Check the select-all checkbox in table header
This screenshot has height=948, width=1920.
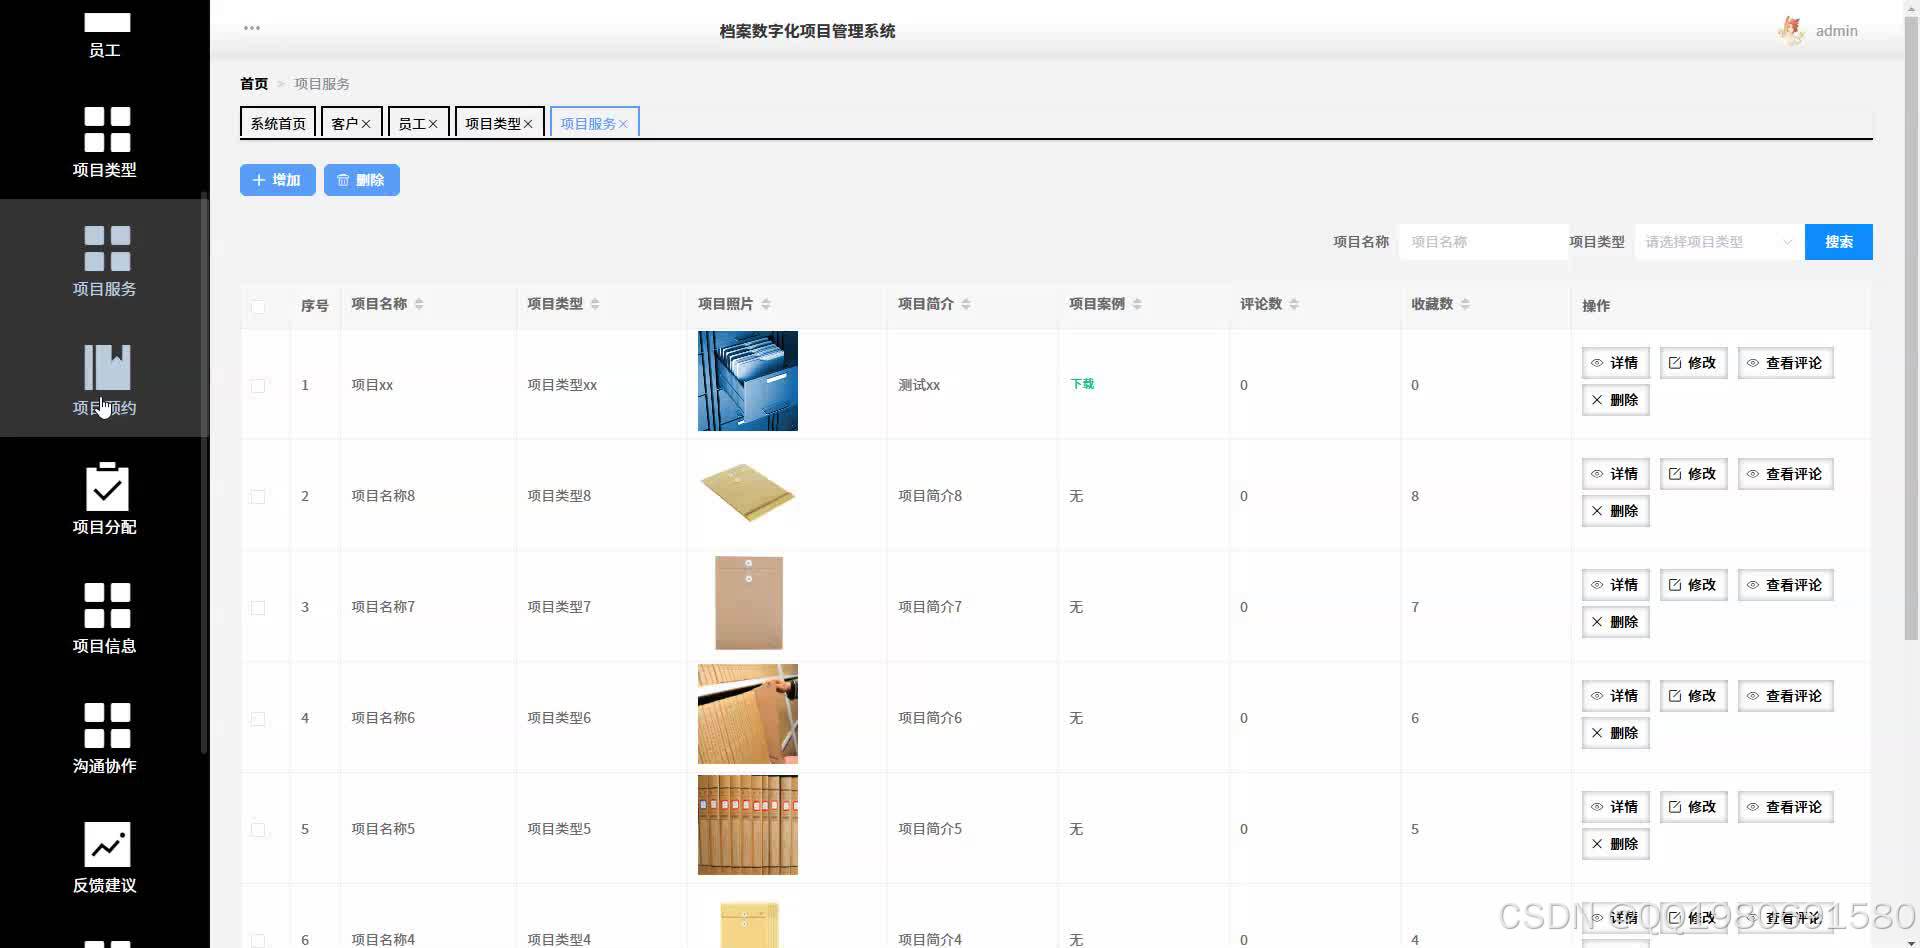pos(258,307)
